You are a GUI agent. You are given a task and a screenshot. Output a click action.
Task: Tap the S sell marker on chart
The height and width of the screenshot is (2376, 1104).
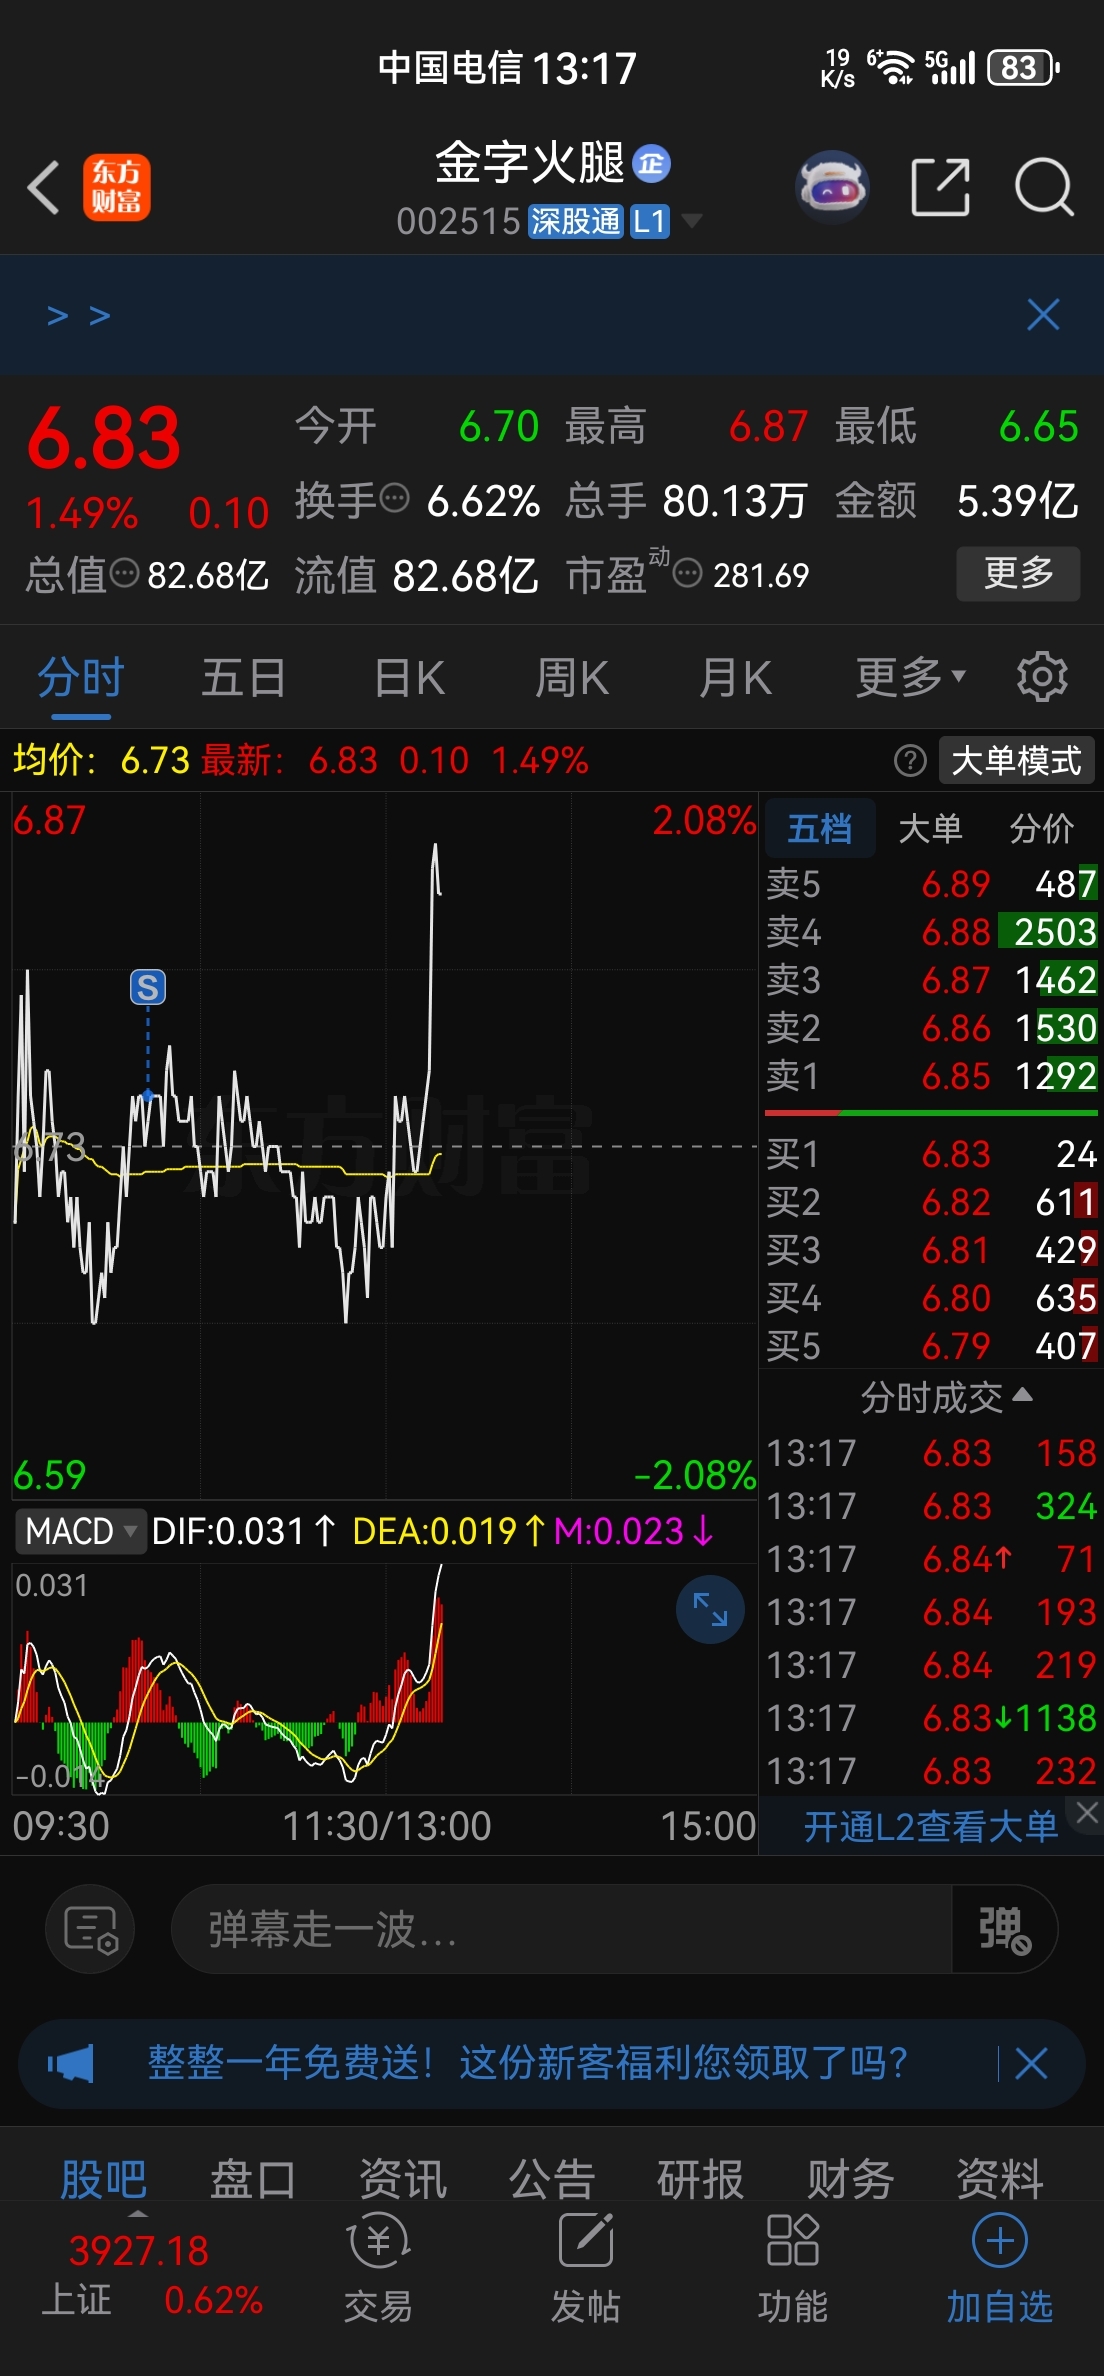coord(148,988)
